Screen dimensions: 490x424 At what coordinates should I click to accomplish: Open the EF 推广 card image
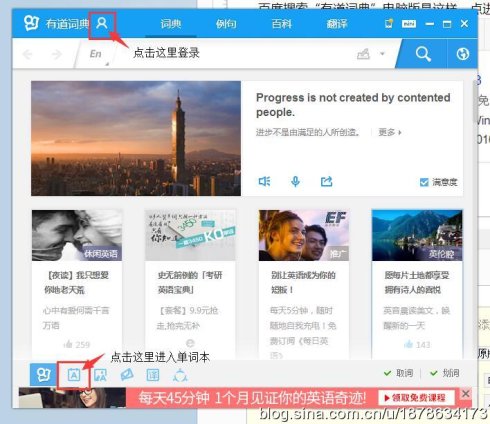(x=304, y=235)
